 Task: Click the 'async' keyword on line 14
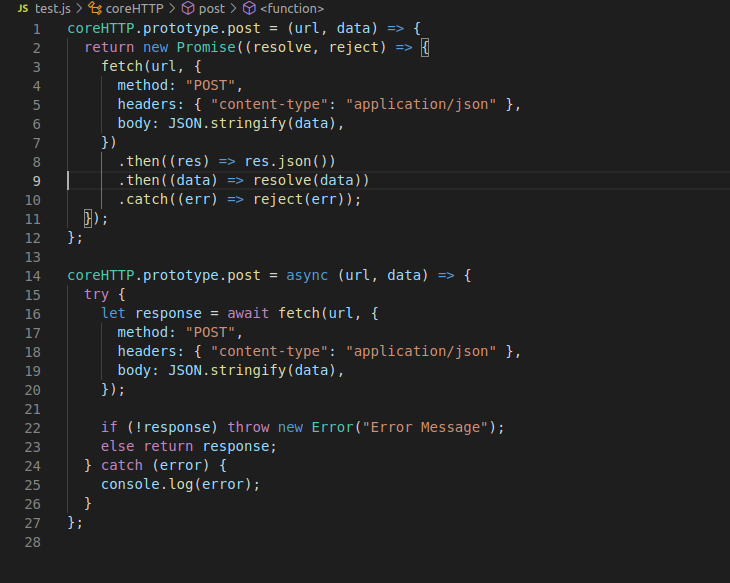(x=307, y=276)
